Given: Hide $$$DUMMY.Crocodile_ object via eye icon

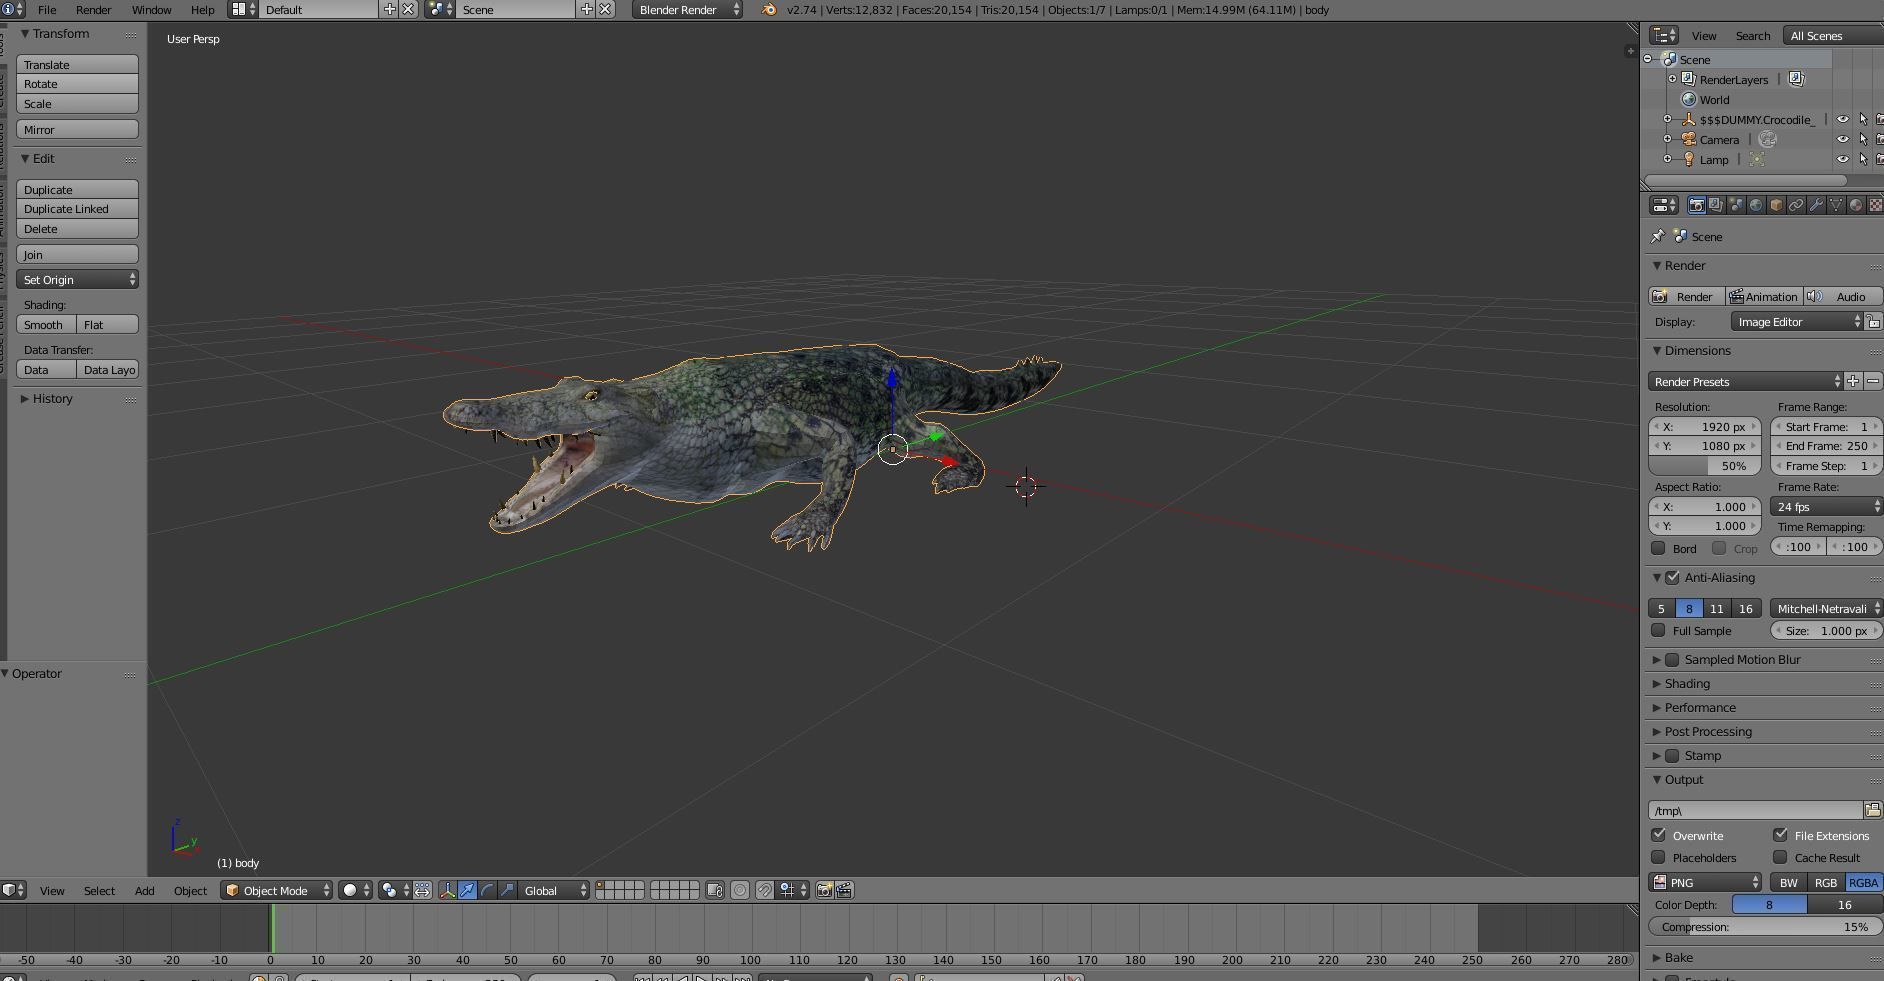Looking at the screenshot, I should tap(1842, 119).
